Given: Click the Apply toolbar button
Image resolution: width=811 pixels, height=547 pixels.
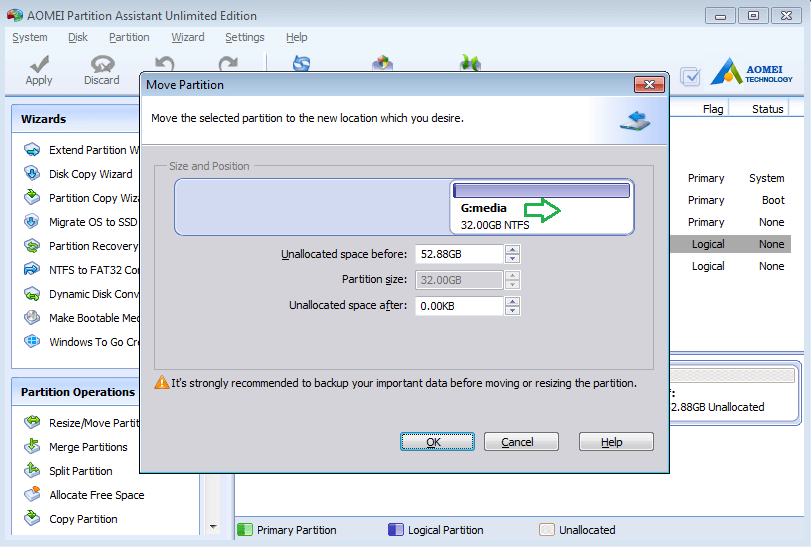Looking at the screenshot, I should (39, 70).
